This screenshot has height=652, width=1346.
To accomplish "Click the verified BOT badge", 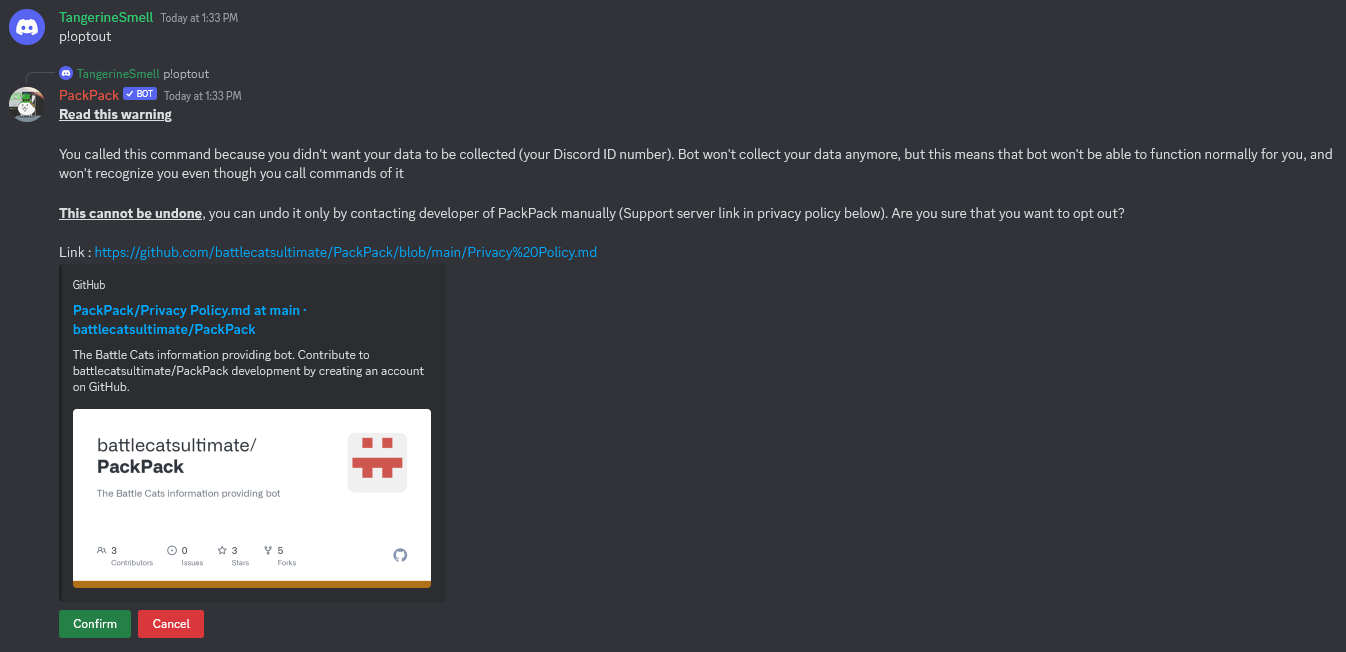I will click(140, 94).
